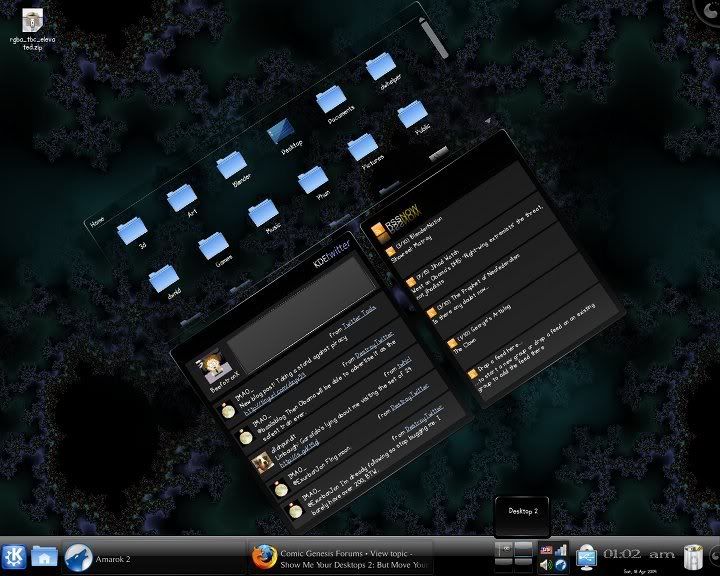This screenshot has width=720, height=576.
Task: Click the volume speaker tray icon
Action: point(545,565)
